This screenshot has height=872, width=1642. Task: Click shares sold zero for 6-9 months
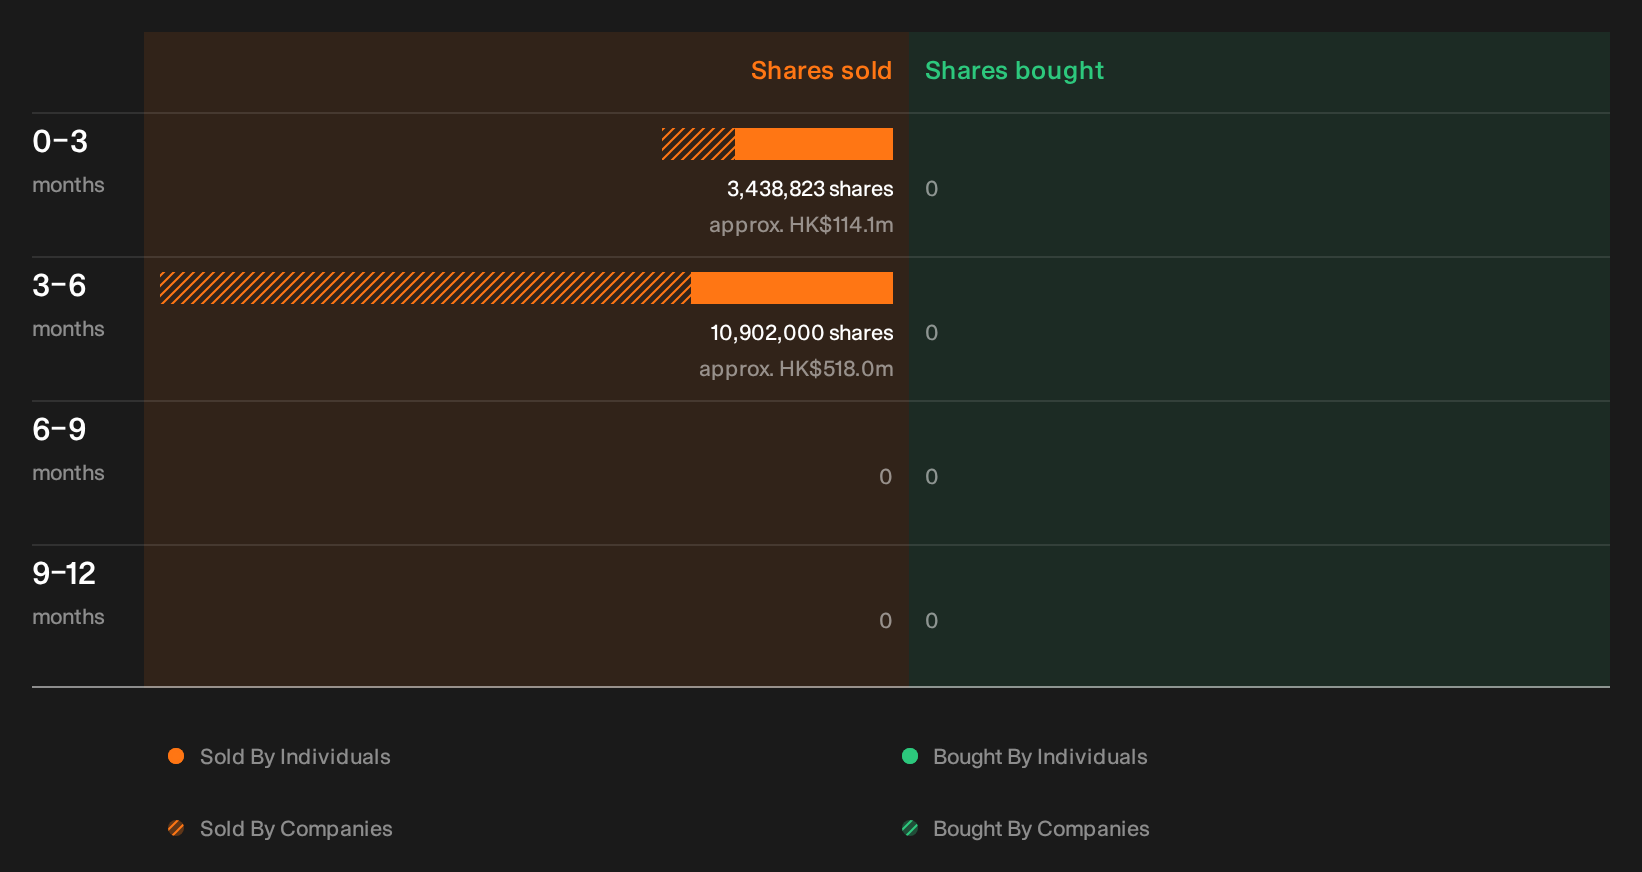click(x=885, y=477)
